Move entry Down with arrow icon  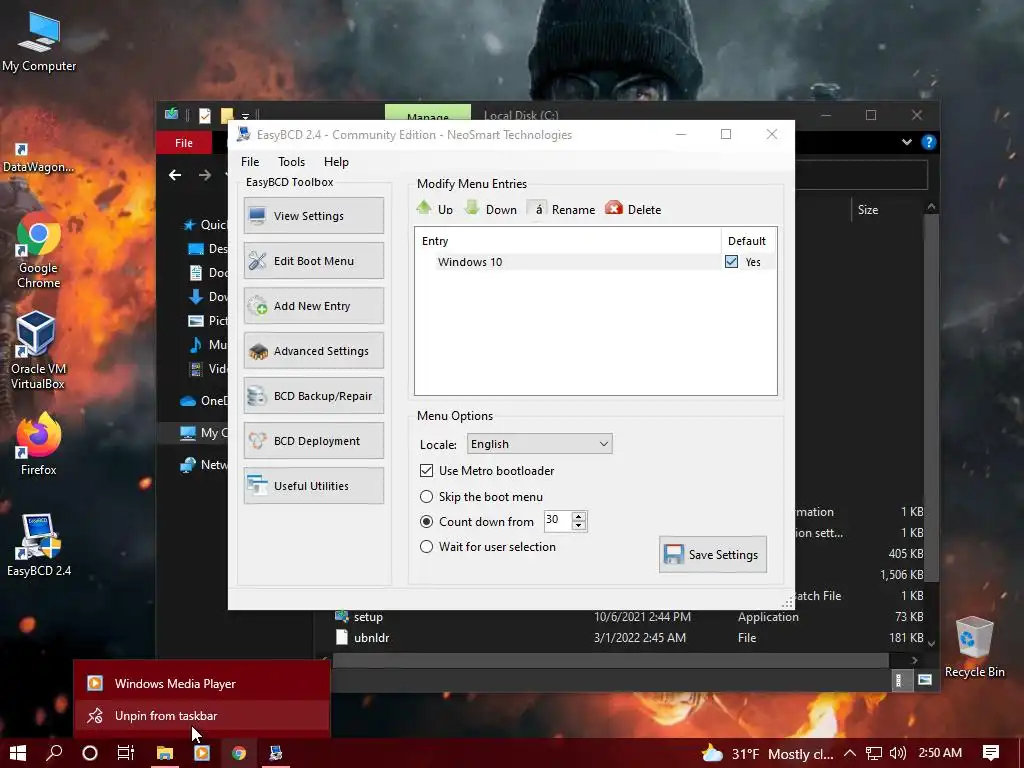coord(490,209)
